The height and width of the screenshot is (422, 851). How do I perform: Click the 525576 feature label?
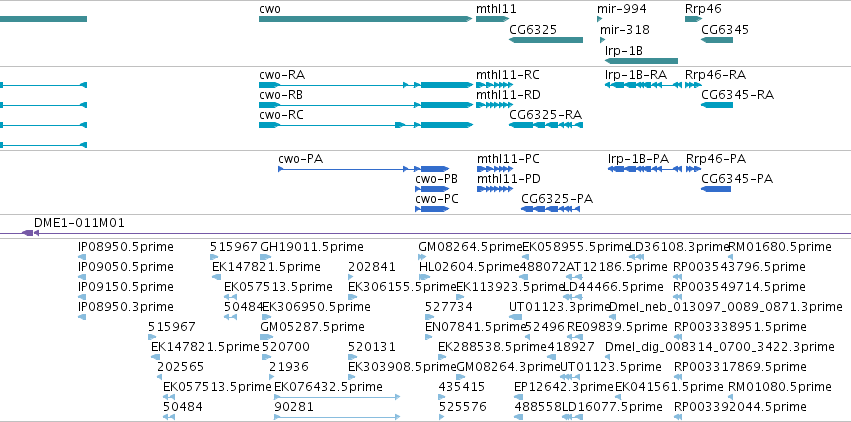click(x=463, y=407)
